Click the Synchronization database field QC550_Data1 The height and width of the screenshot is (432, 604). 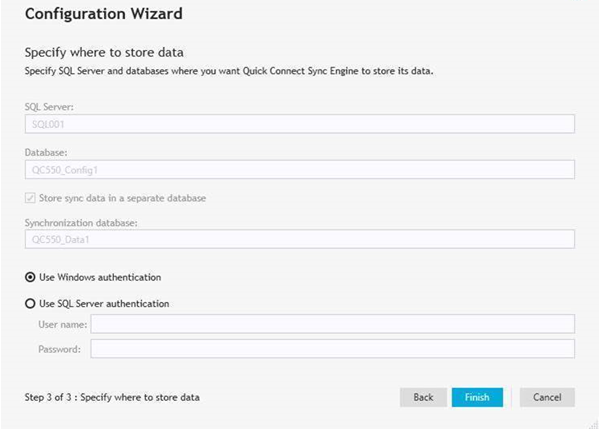click(x=300, y=239)
